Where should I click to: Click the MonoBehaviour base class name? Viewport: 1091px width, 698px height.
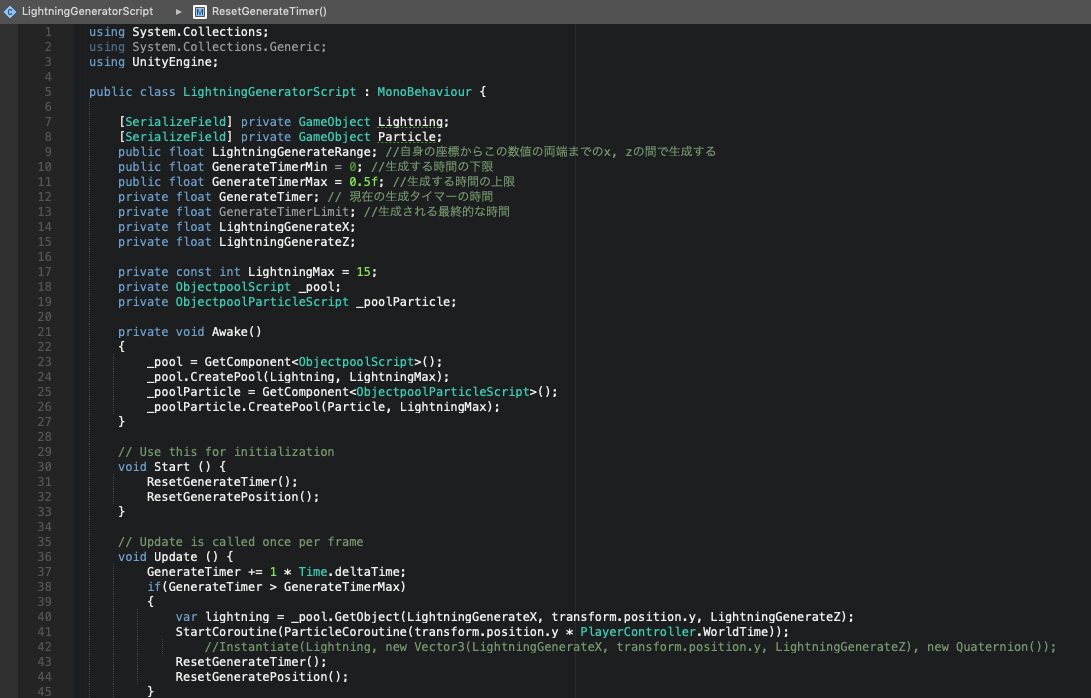coord(424,92)
